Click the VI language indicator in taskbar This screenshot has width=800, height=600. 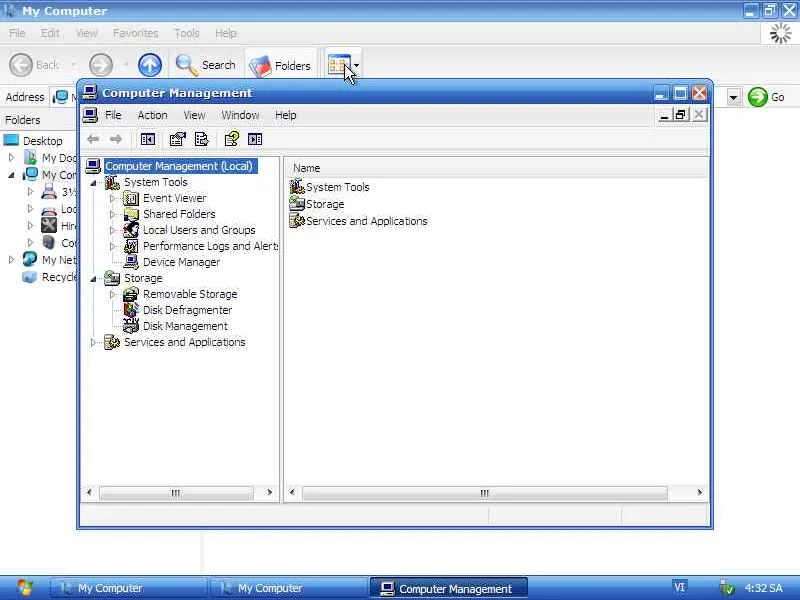tap(679, 587)
